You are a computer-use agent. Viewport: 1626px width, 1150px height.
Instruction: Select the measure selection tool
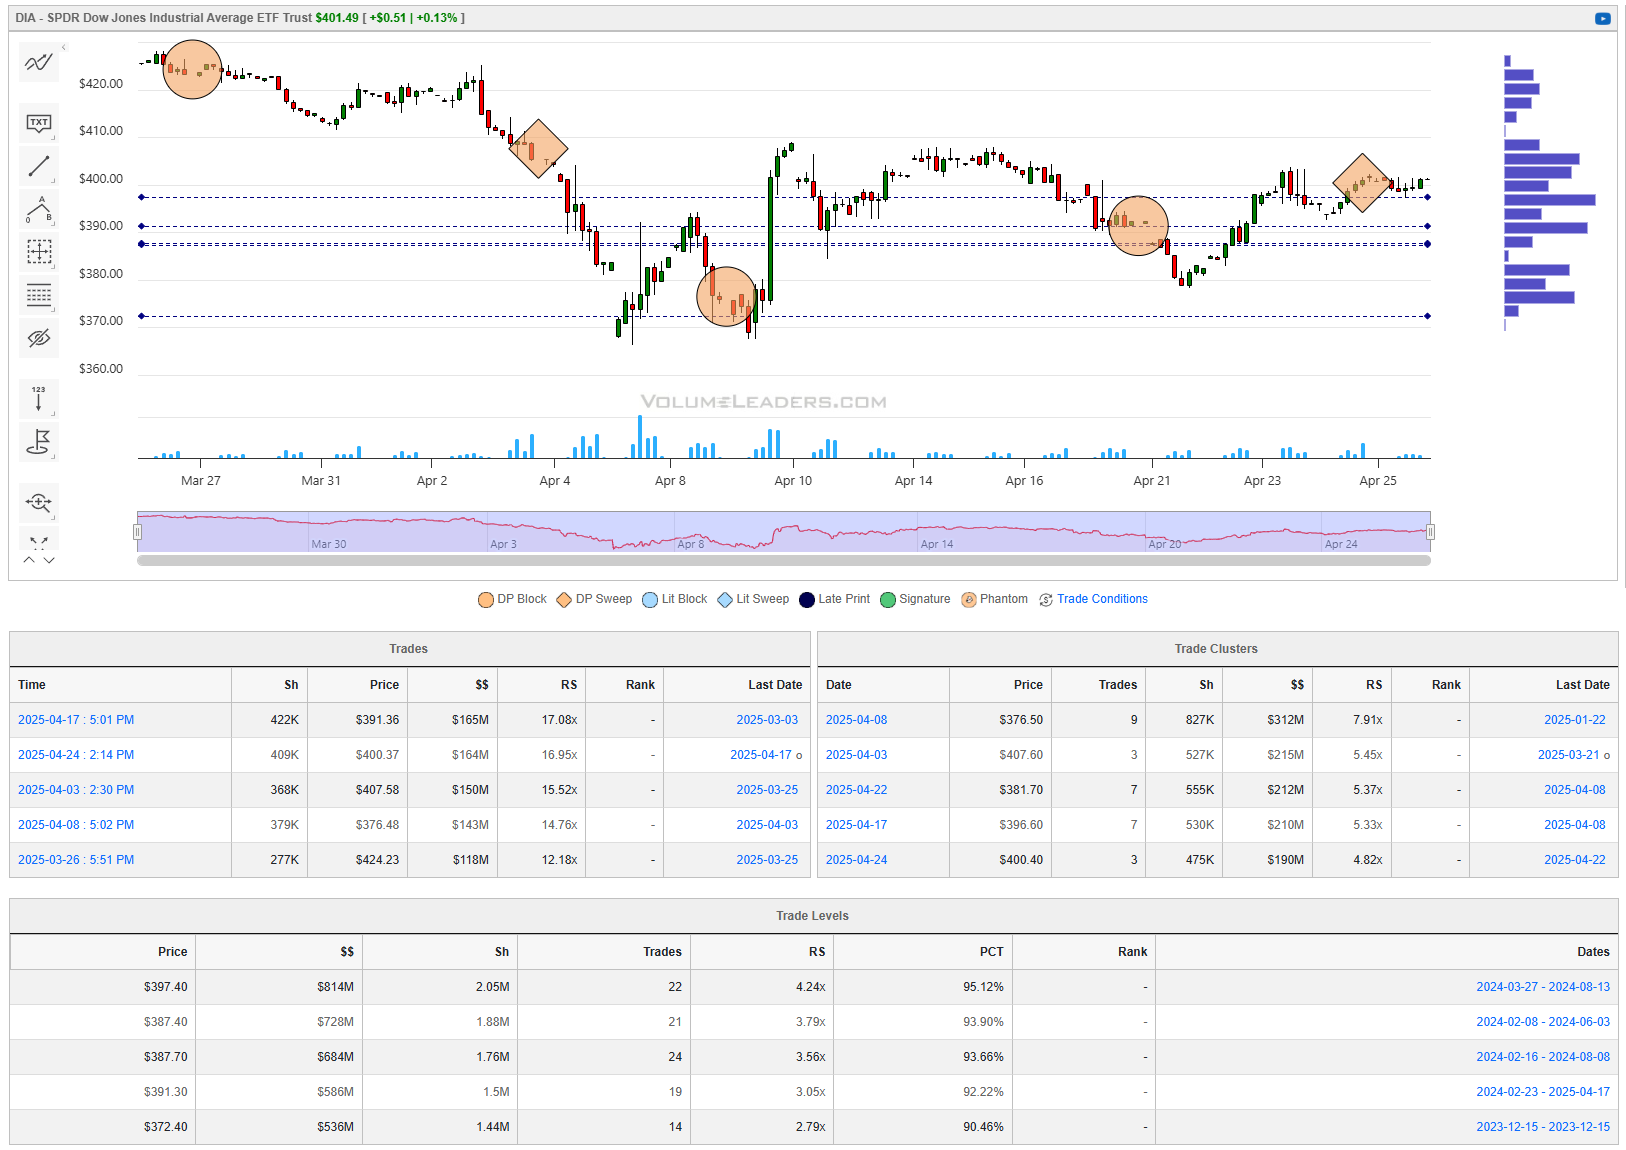(39, 252)
